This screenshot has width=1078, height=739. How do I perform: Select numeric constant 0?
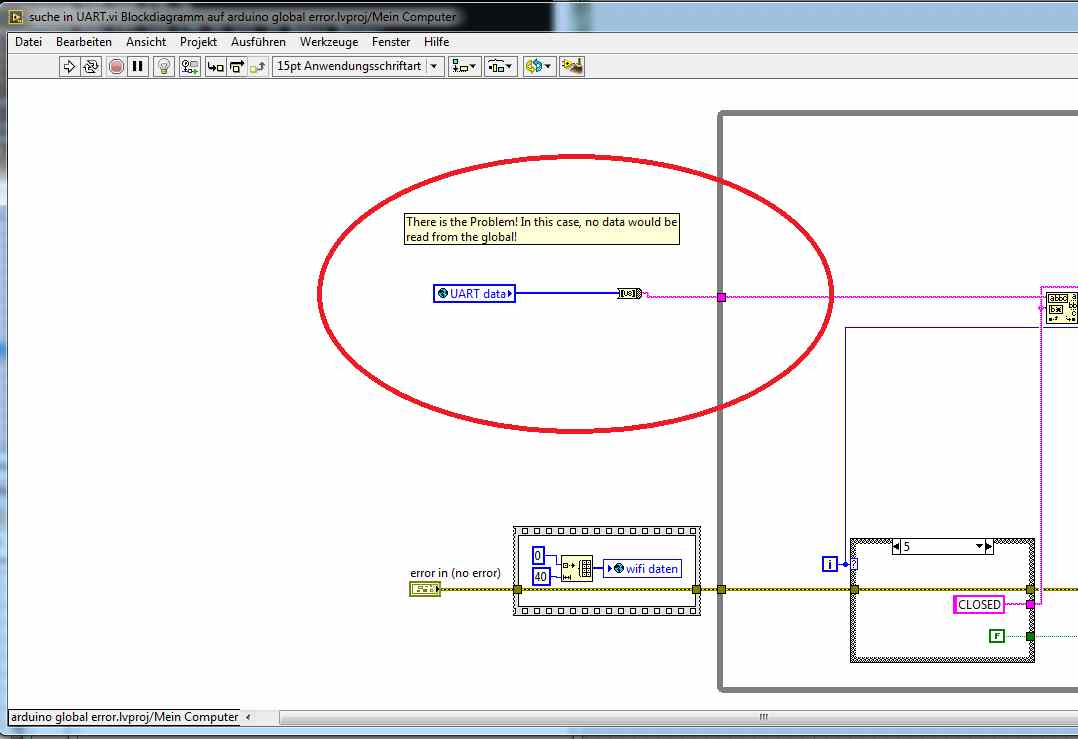pos(538,555)
